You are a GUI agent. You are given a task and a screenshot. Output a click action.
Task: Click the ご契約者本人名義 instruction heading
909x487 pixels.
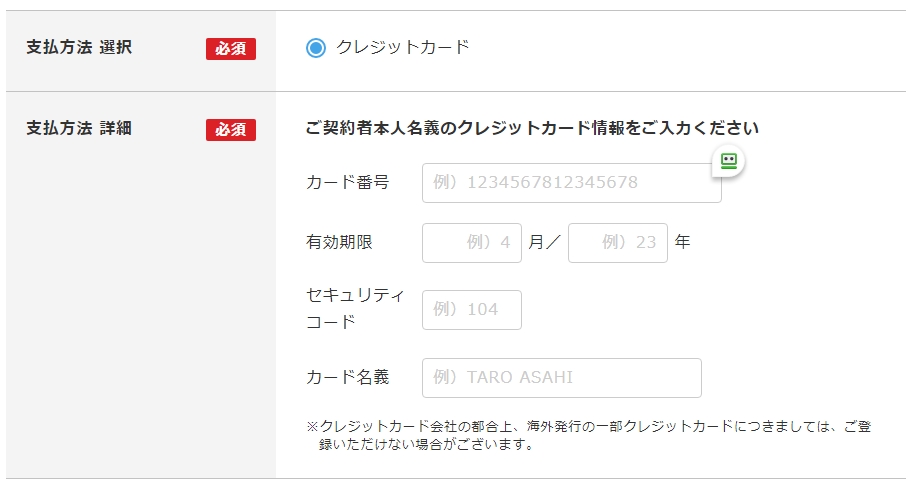(532, 128)
